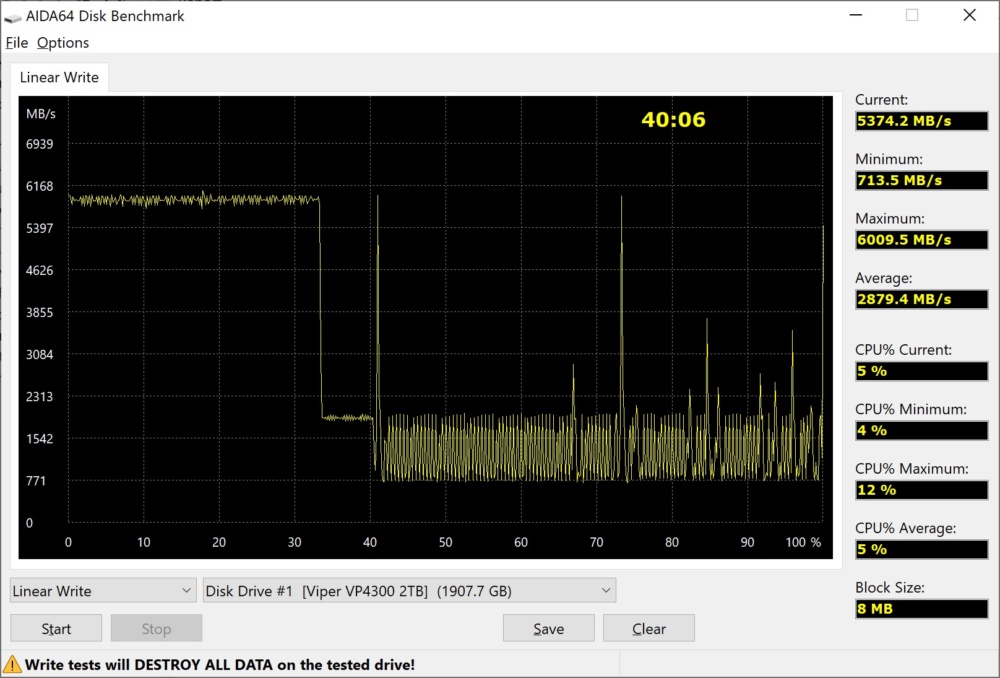Open the Options menu
The height and width of the screenshot is (678, 1000).
point(62,43)
